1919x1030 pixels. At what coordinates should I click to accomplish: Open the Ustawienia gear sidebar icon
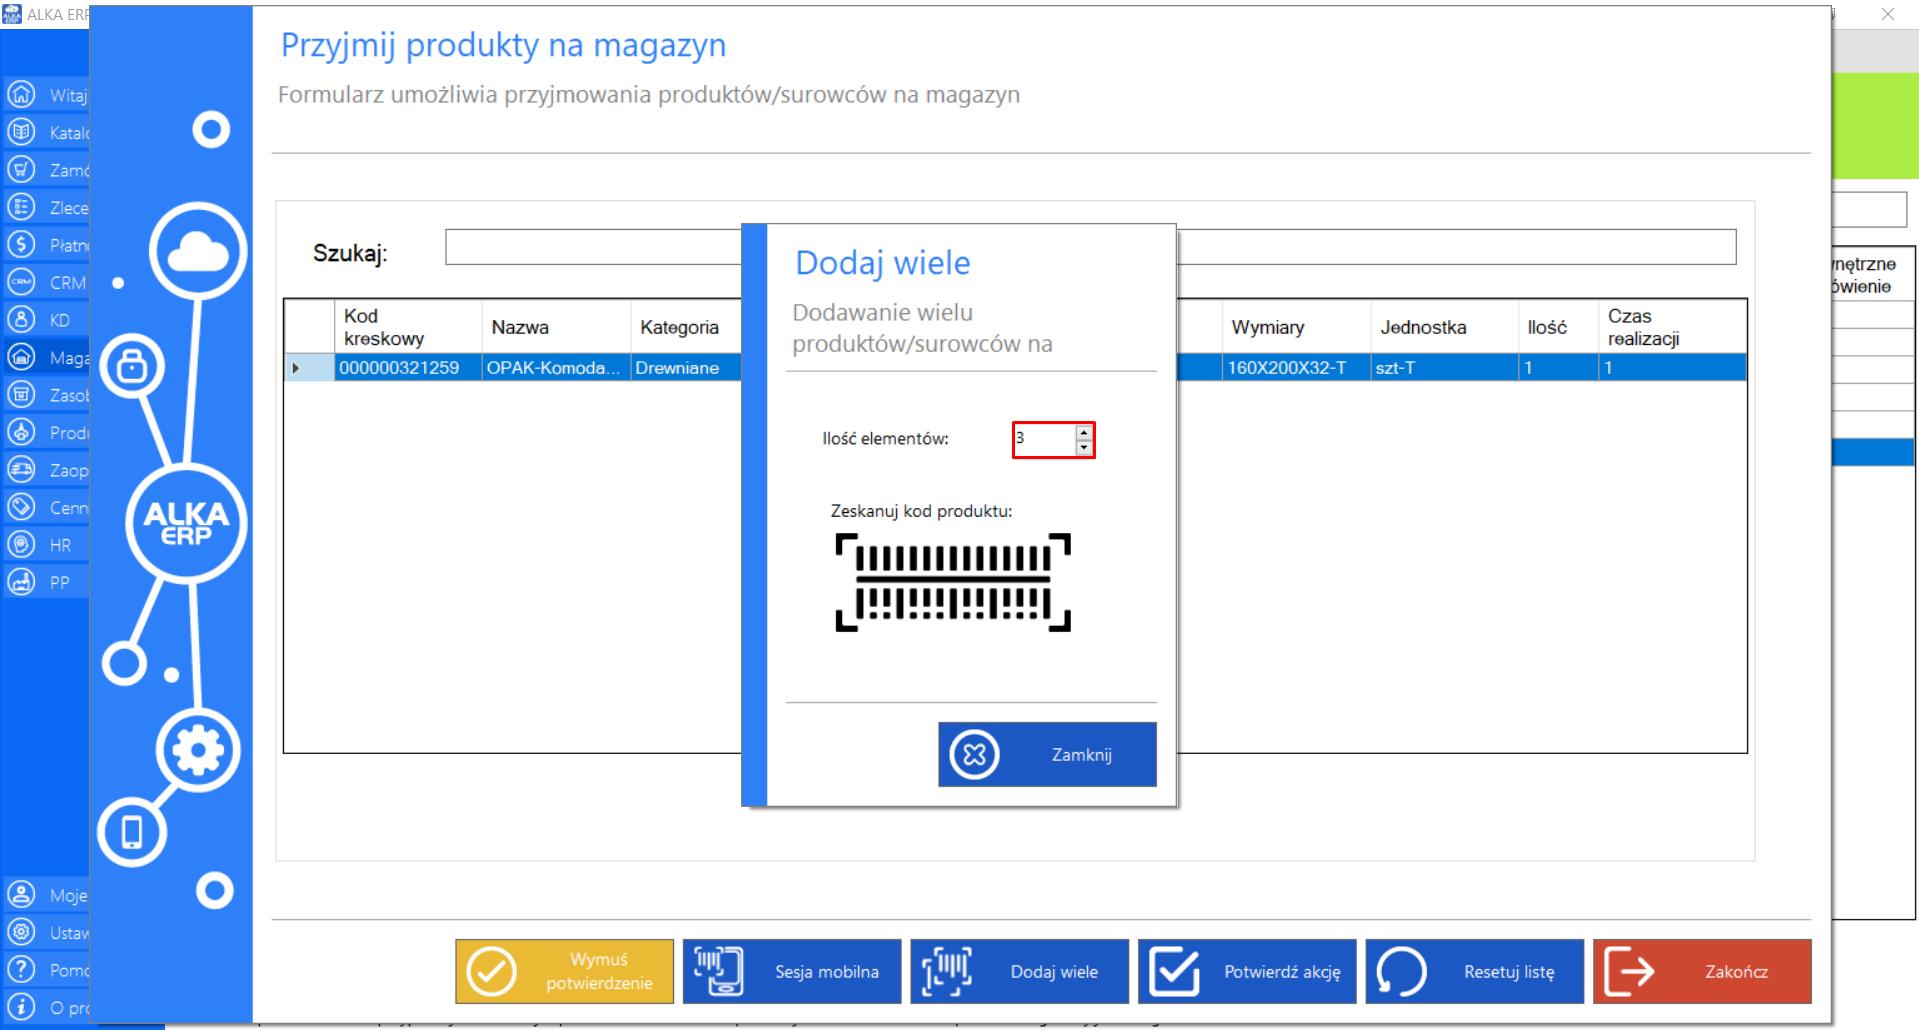(21, 932)
